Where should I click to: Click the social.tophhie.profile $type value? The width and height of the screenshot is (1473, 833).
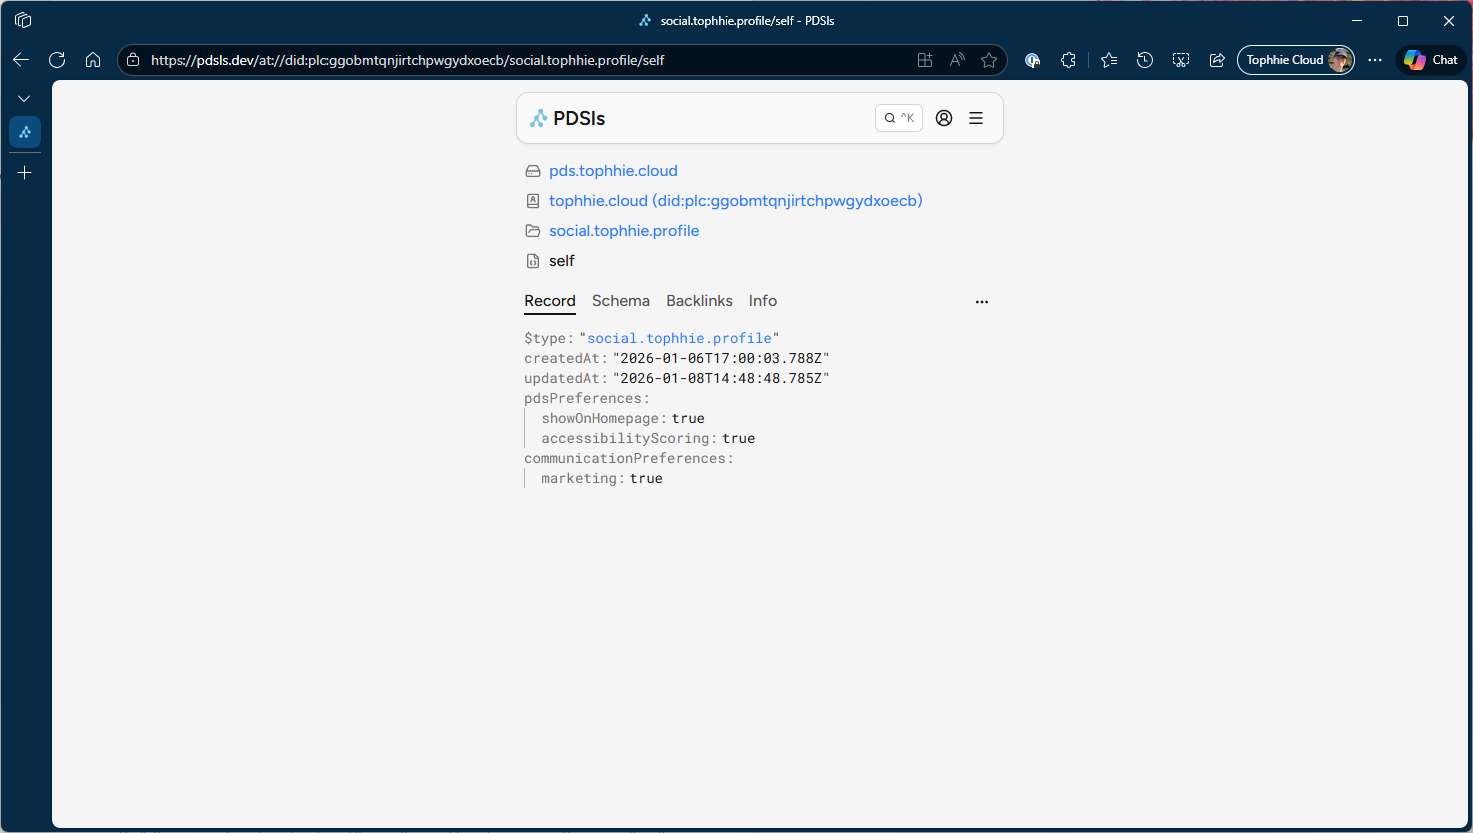pos(679,339)
